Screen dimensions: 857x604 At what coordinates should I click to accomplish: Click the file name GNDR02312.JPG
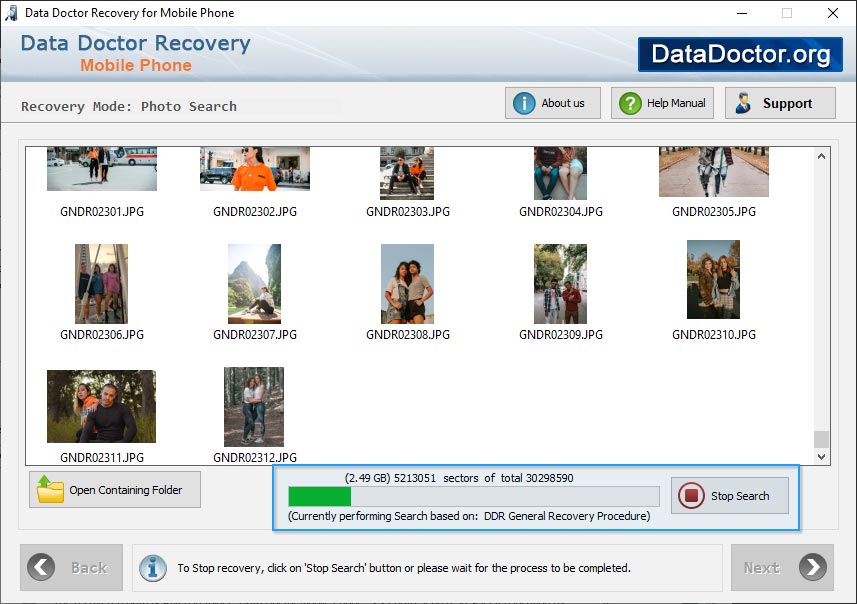(255, 458)
